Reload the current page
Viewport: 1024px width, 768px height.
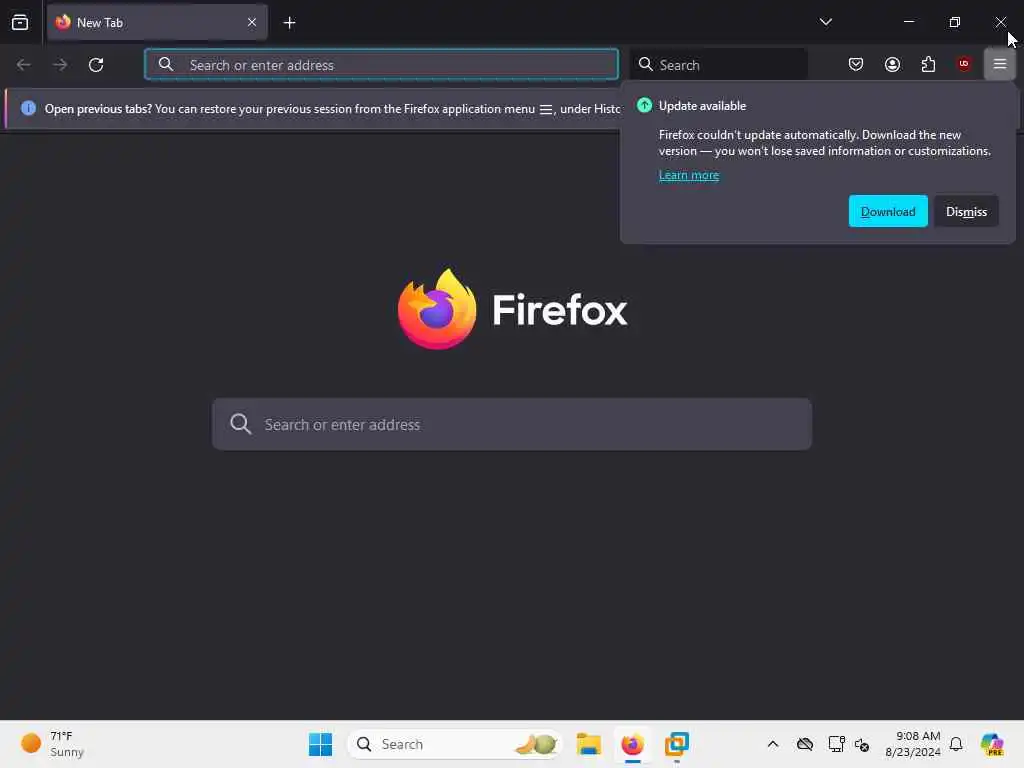[x=96, y=65]
